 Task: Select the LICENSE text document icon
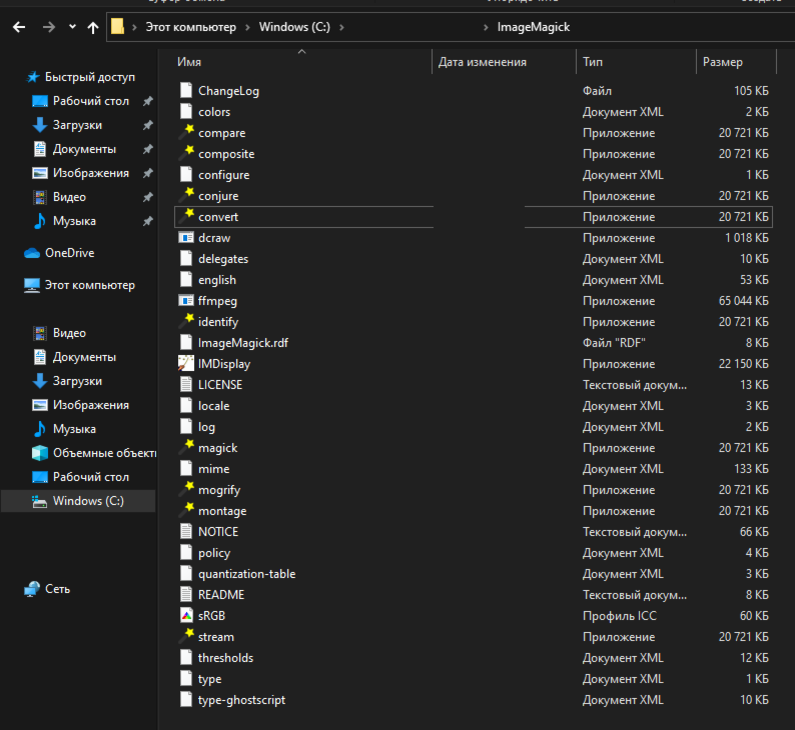tap(186, 384)
